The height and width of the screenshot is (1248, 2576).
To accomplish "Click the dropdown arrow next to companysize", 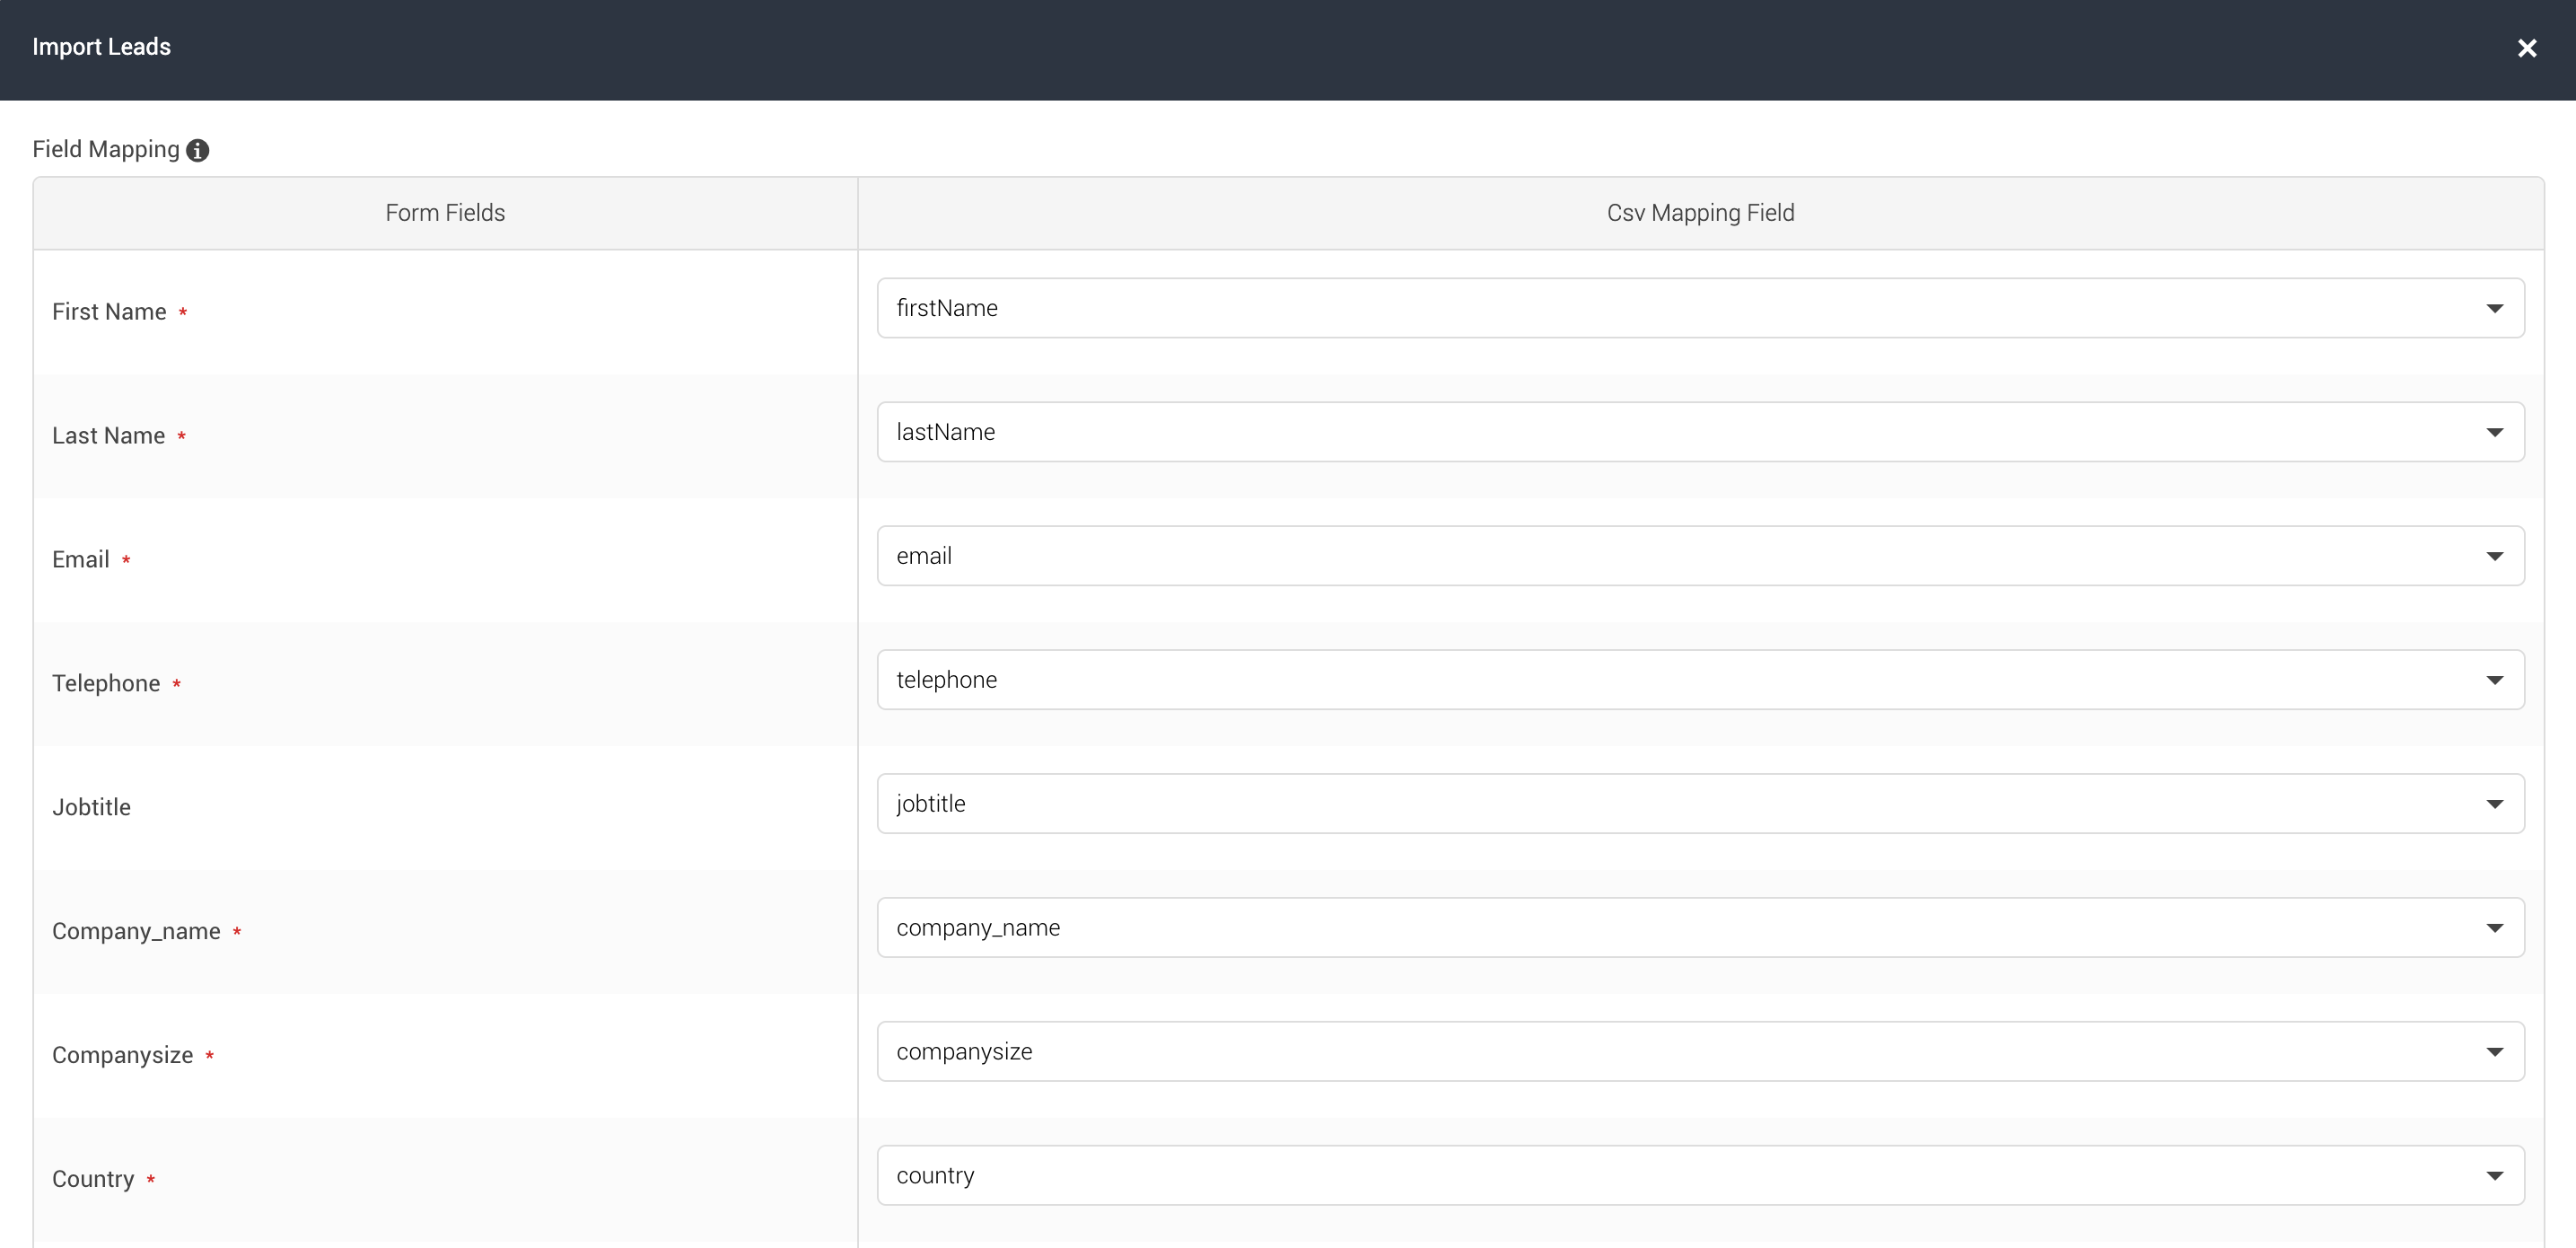I will pos(2495,1051).
